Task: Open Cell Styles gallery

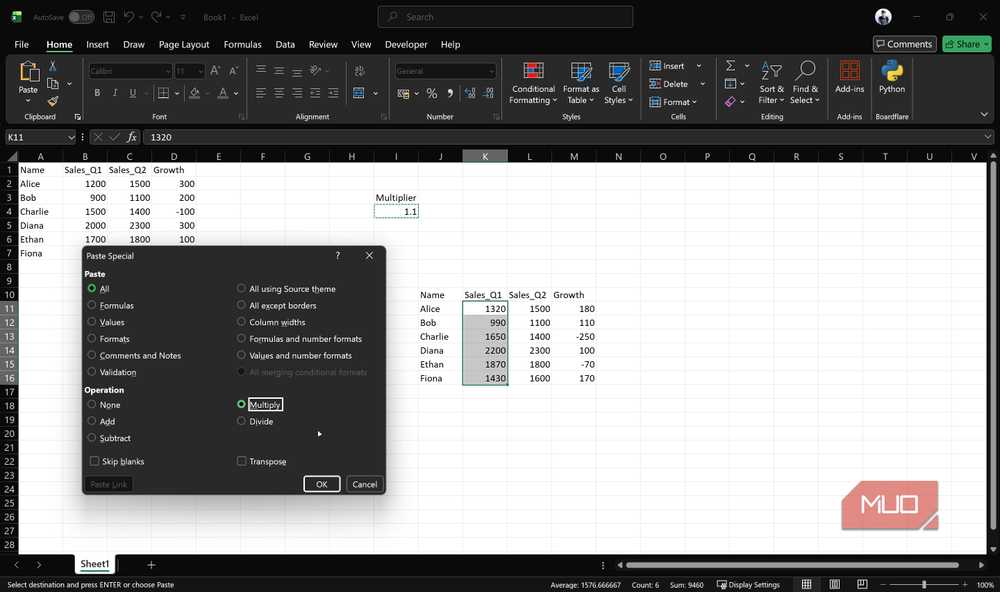Action: [x=618, y=83]
